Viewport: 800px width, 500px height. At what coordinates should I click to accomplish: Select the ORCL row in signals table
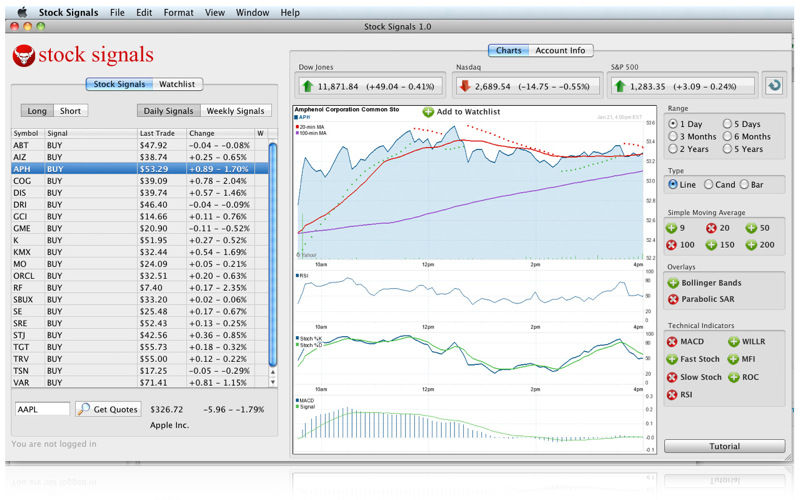click(x=140, y=276)
